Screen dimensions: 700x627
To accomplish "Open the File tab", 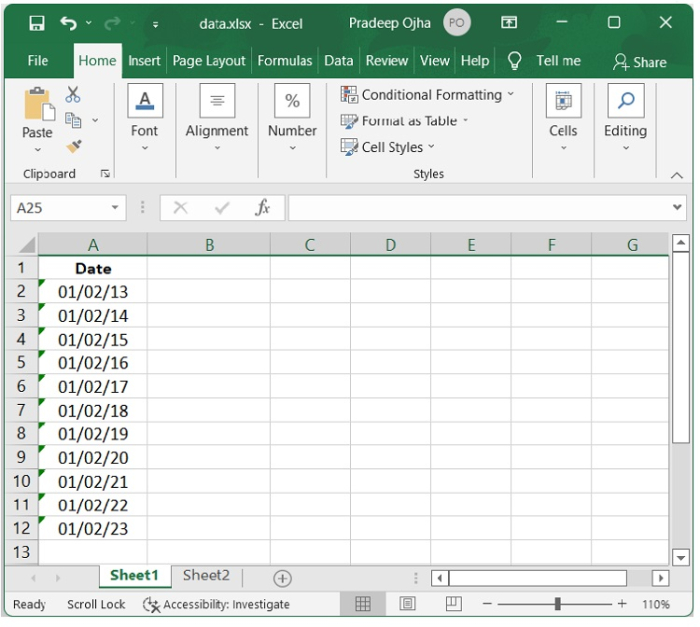I will tap(38, 61).
